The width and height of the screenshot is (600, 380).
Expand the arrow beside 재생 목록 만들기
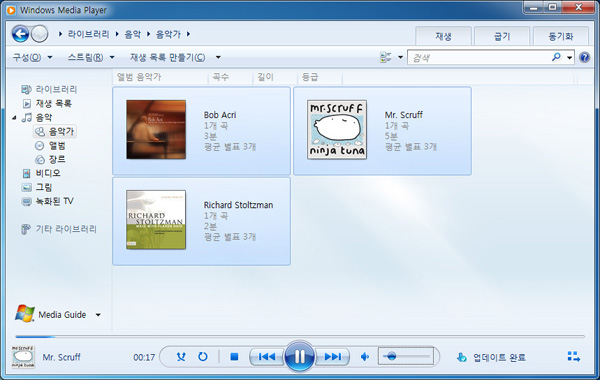click(218, 57)
